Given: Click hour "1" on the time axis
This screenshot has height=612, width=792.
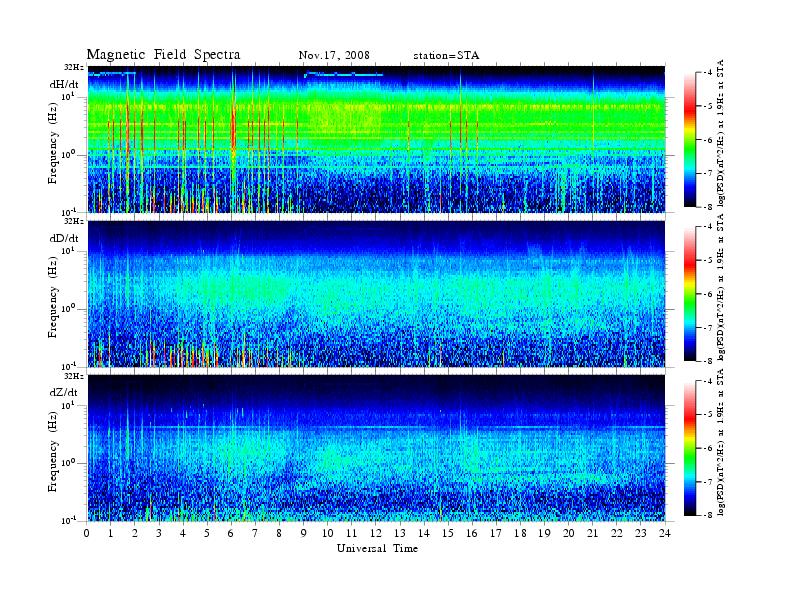Looking at the screenshot, I should click(111, 533).
